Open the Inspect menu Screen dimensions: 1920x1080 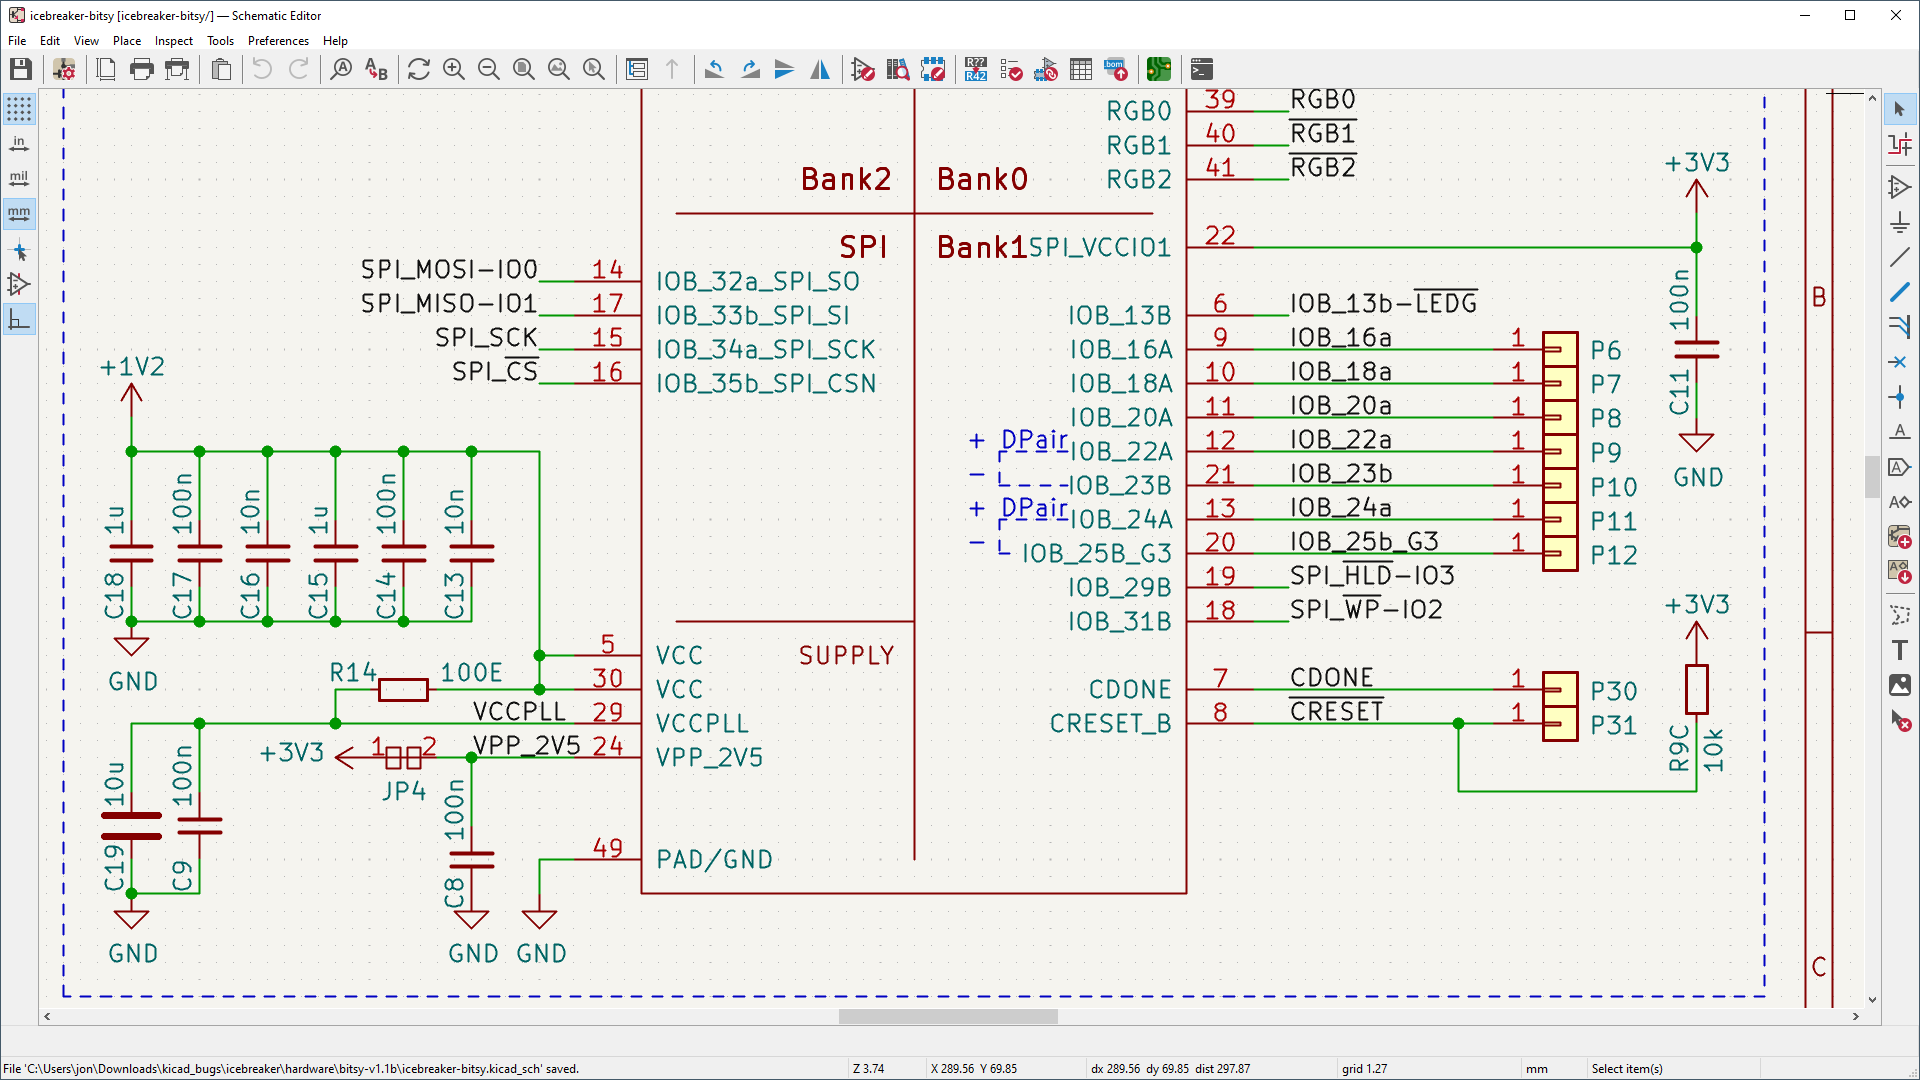[173, 41]
